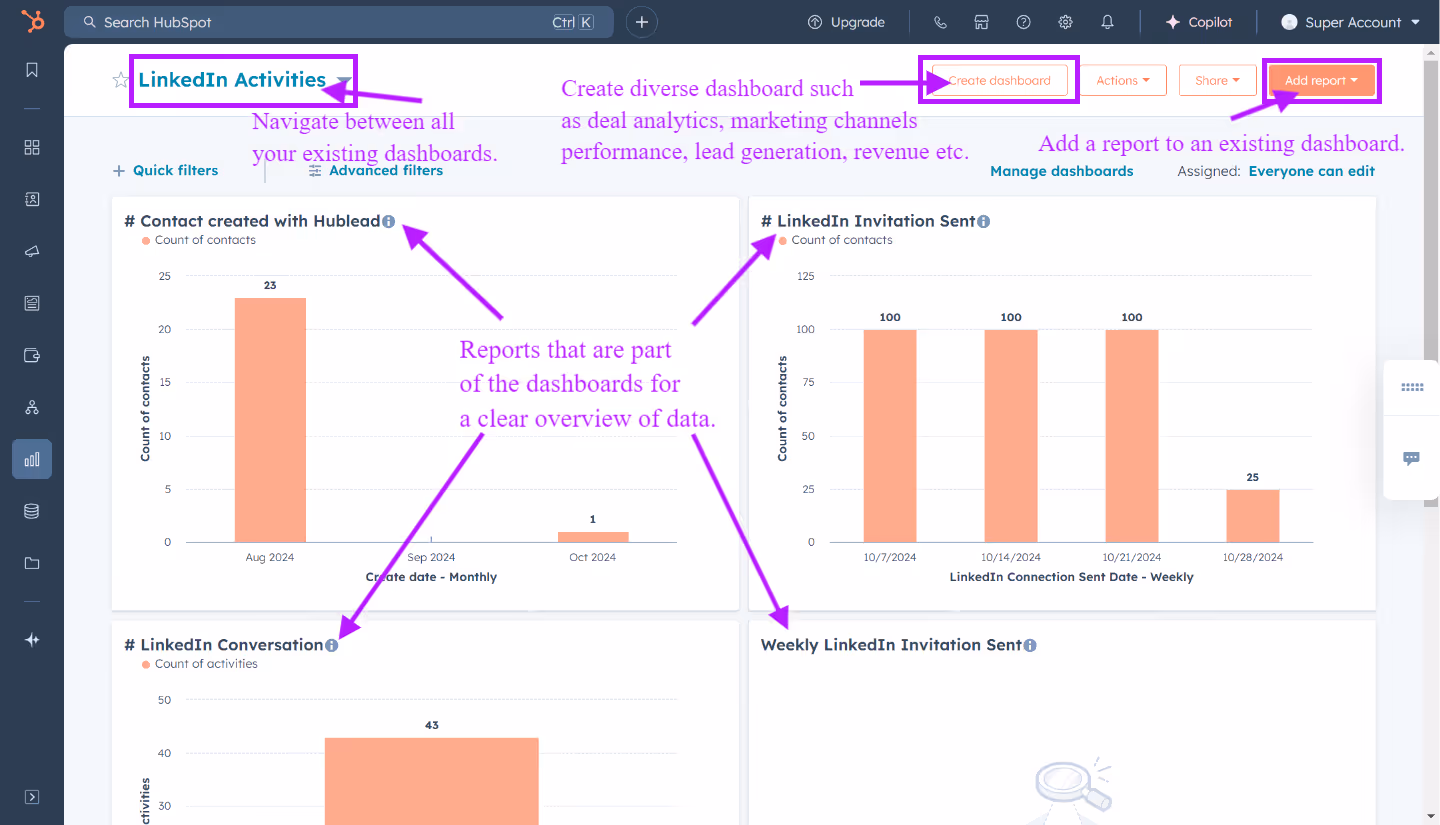Open the Data Management database icon in sidebar
The height and width of the screenshot is (825, 1440).
[x=31, y=511]
